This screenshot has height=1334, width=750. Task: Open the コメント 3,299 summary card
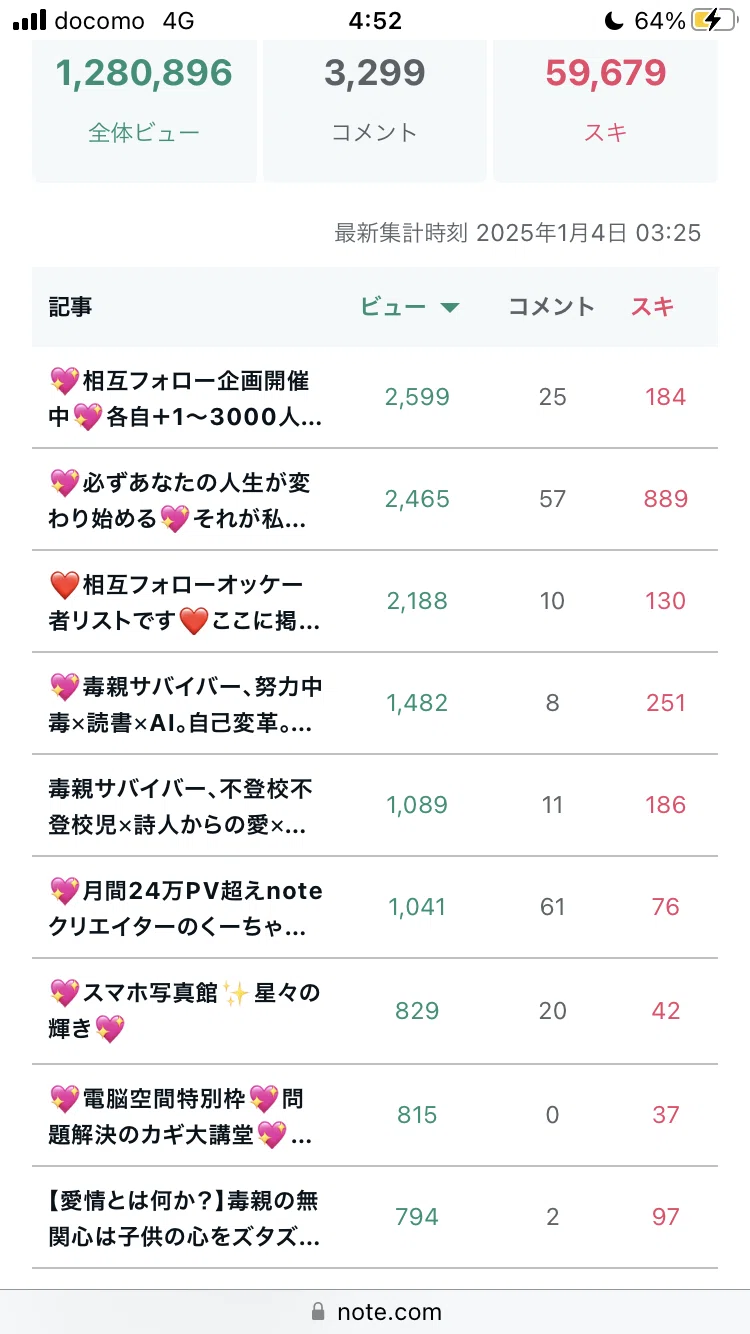(x=375, y=110)
